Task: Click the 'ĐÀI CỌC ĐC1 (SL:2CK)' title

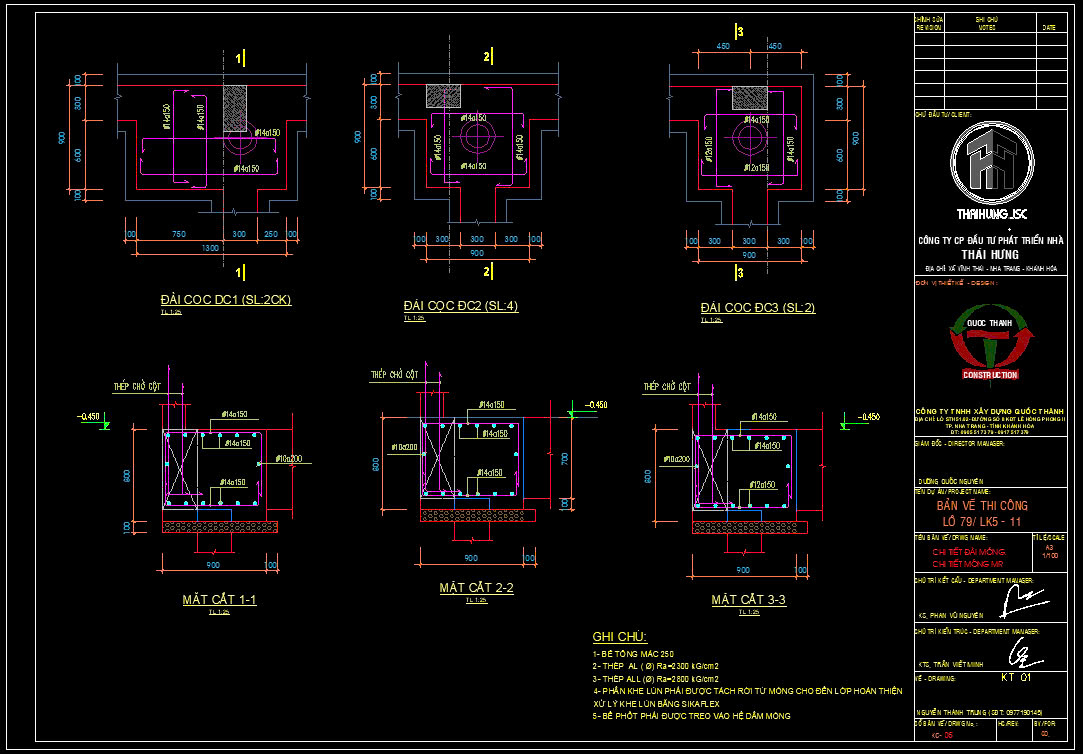Action: click(x=226, y=300)
